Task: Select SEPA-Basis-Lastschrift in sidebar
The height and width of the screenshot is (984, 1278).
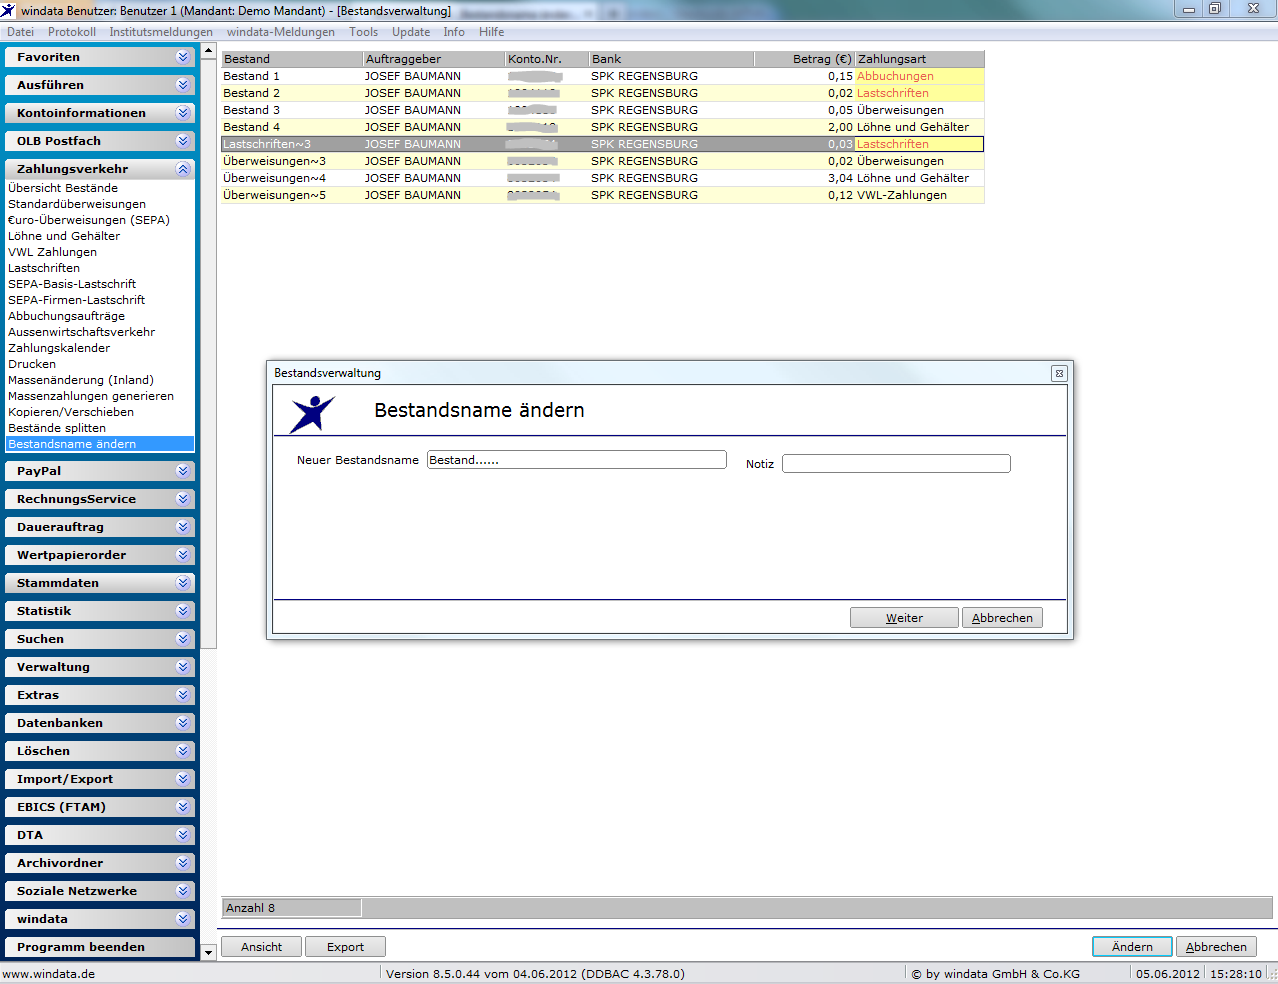Action: (72, 284)
